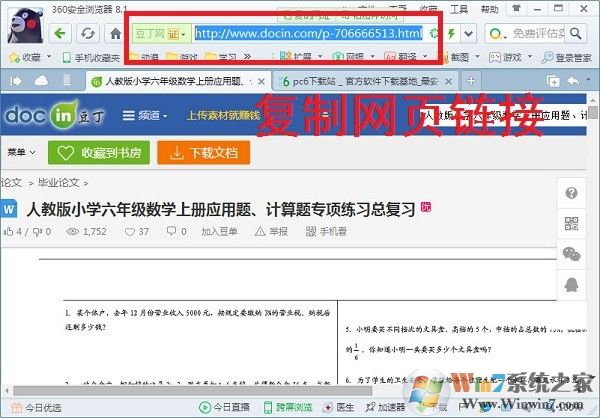Image resolution: width=600 pixels, height=418 pixels.
Task: Click the browser back arrow button
Action: [x=60, y=34]
